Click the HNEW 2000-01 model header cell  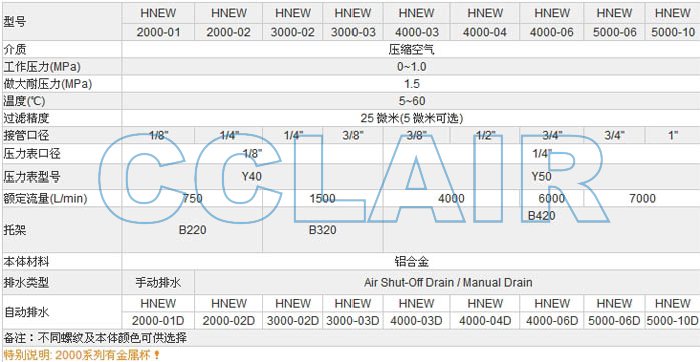tap(158, 23)
